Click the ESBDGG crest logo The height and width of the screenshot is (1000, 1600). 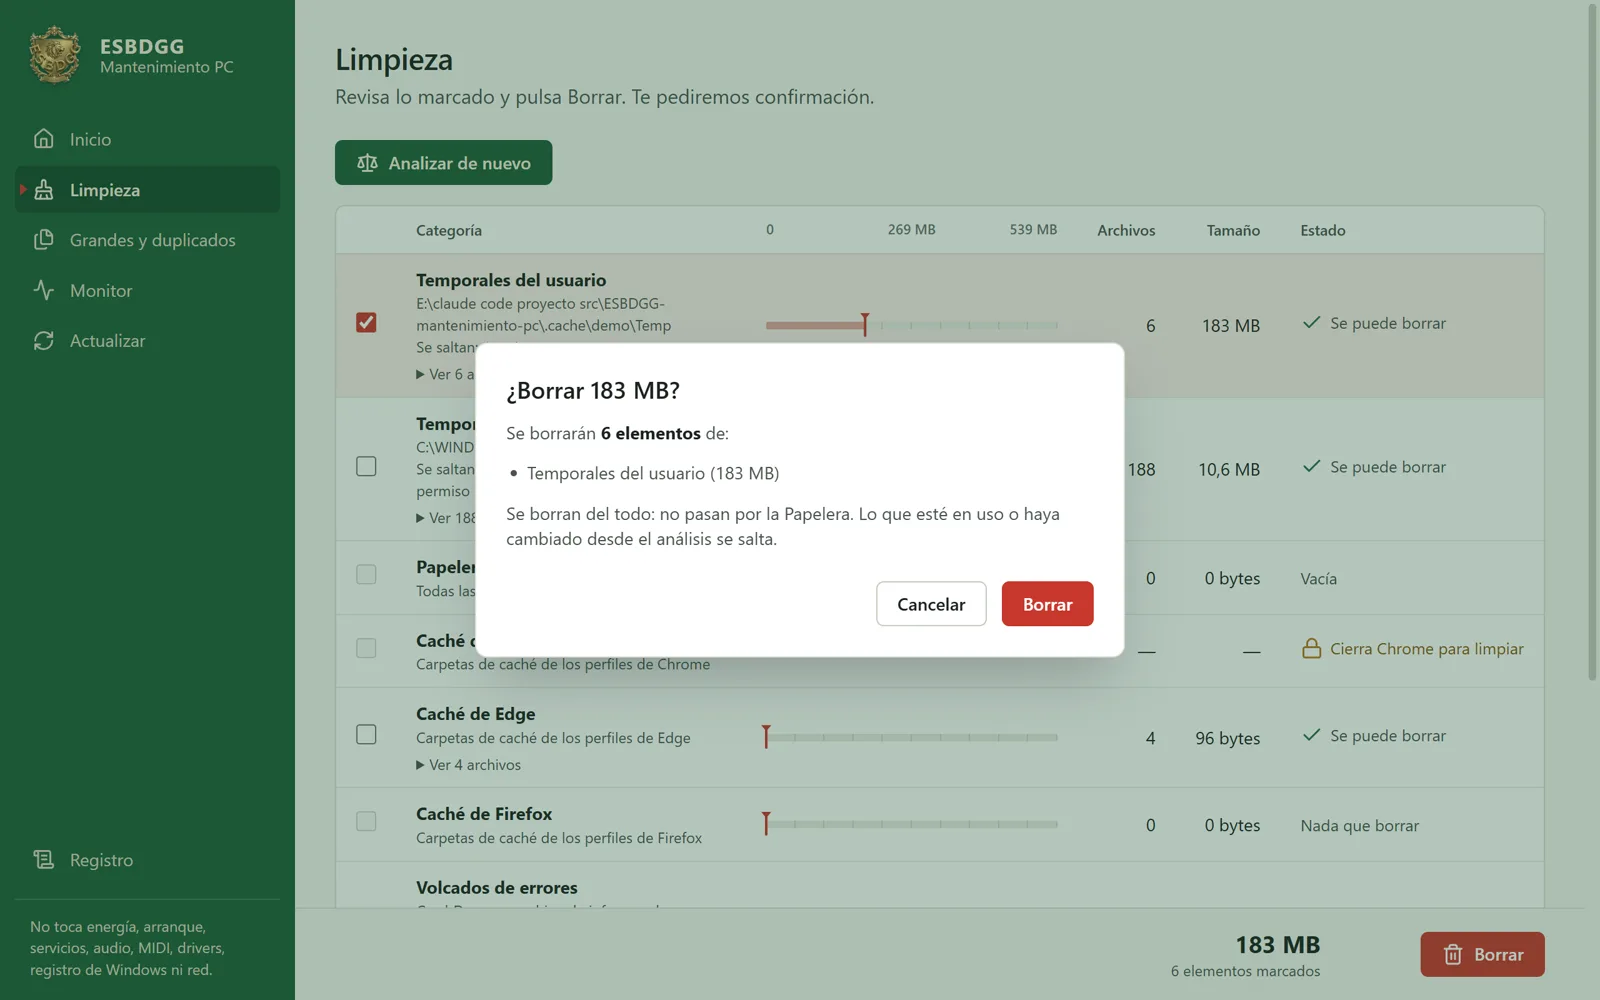point(54,55)
